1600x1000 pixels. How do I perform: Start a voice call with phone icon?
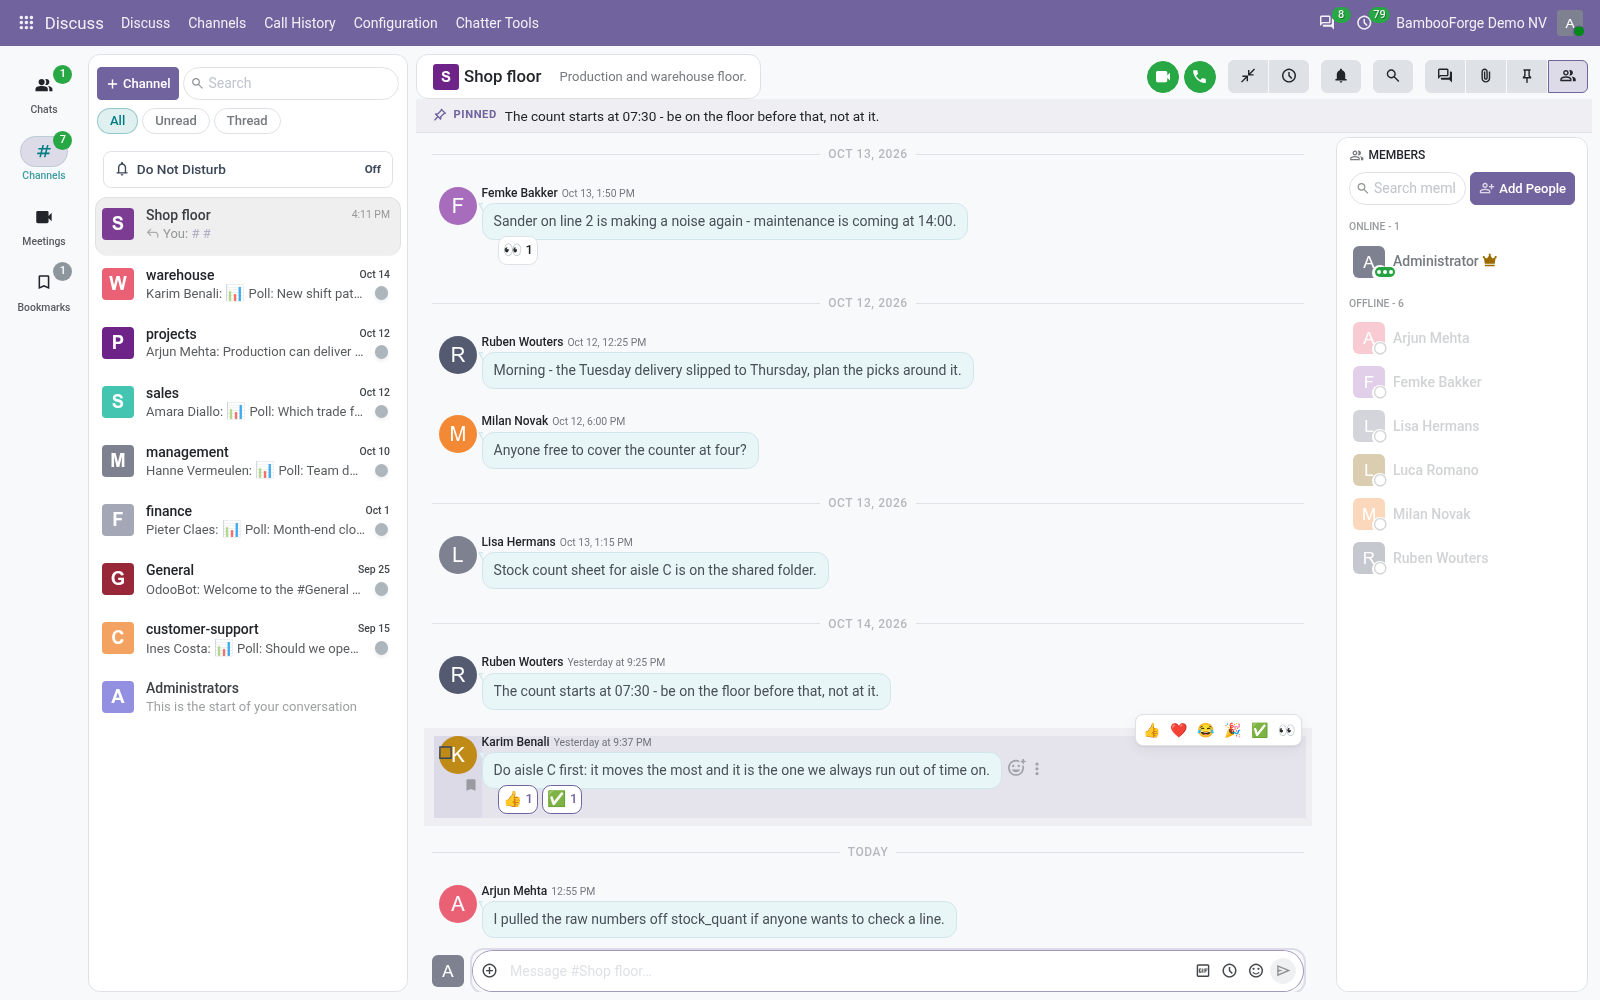tap(1200, 76)
